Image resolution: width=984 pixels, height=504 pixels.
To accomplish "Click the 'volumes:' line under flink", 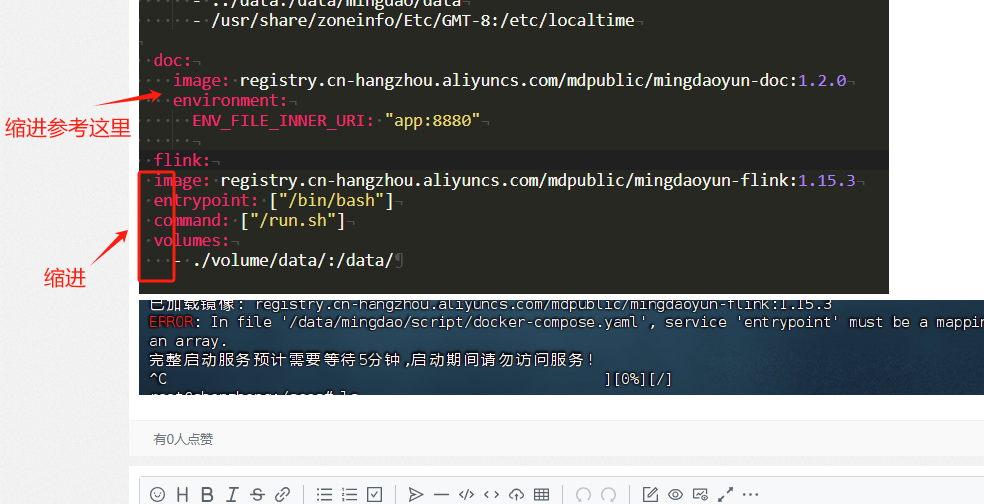I will (191, 240).
